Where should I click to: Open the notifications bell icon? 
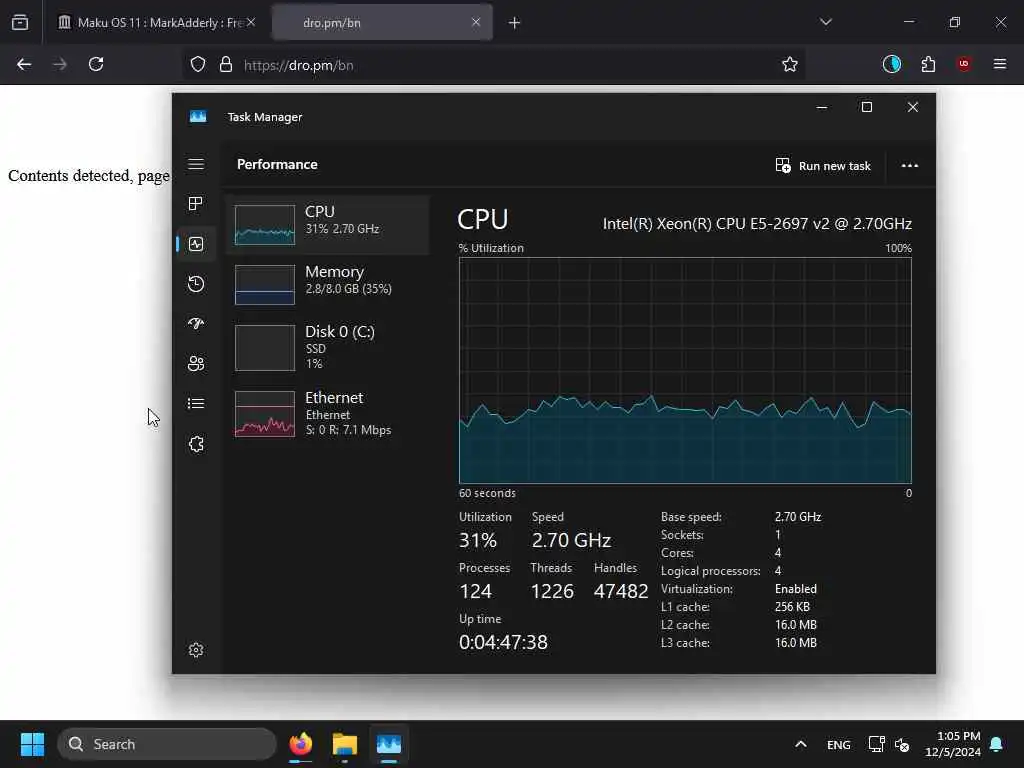click(997, 744)
